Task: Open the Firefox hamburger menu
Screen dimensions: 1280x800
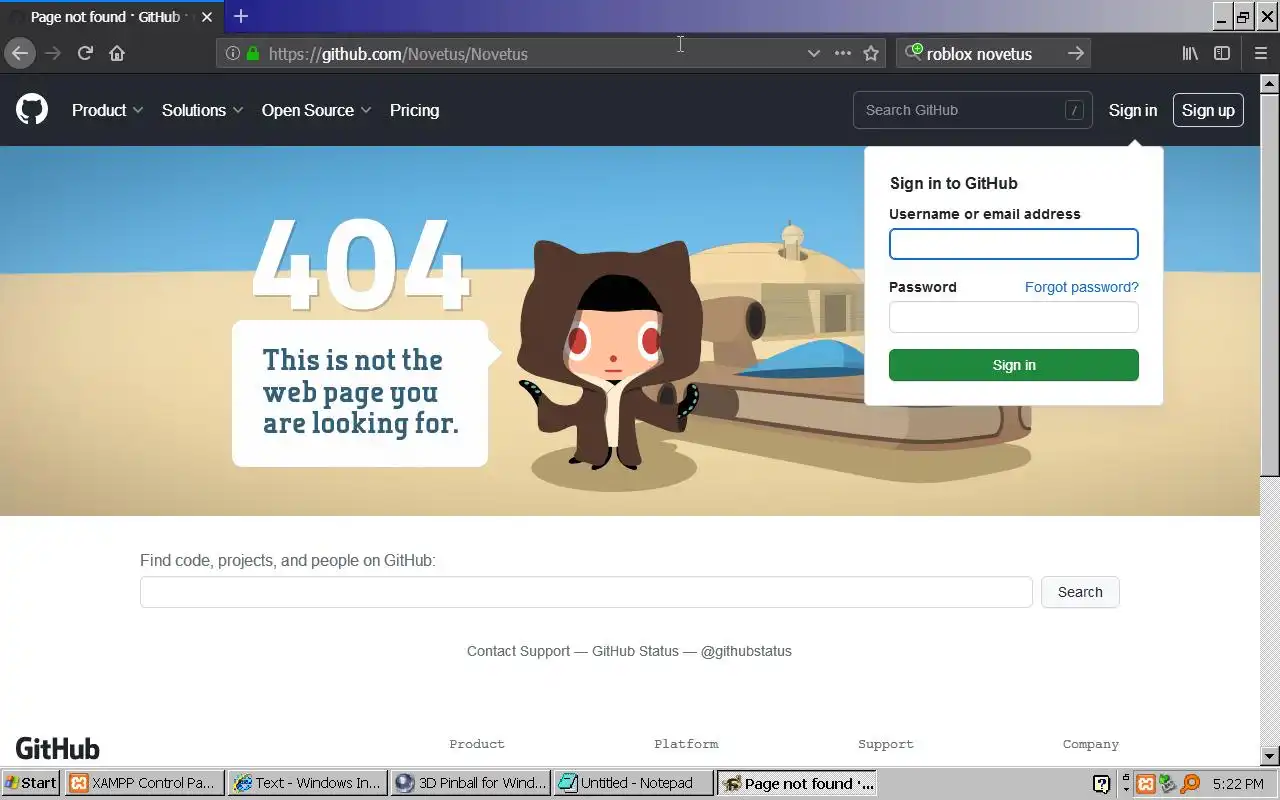Action: [x=1261, y=53]
